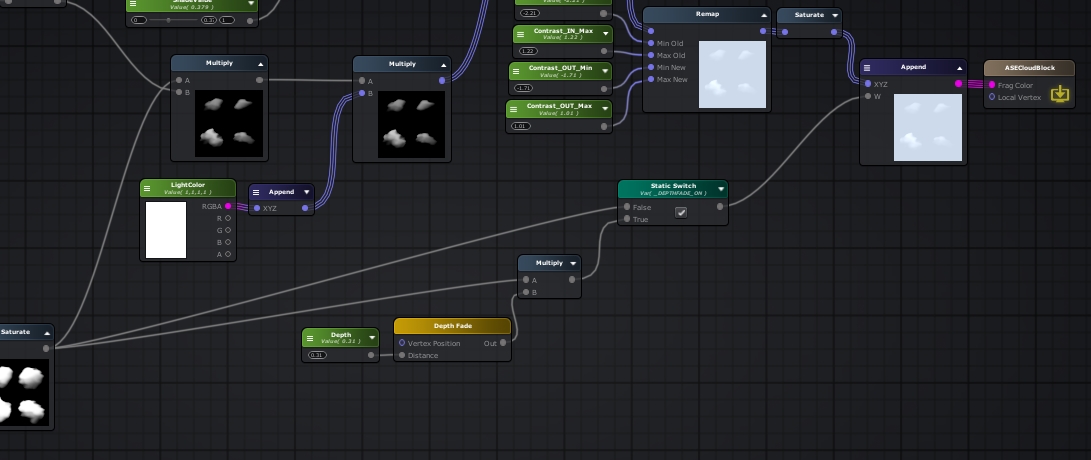Open the white LightColor color swatch
The image size is (1091, 460).
(x=166, y=230)
